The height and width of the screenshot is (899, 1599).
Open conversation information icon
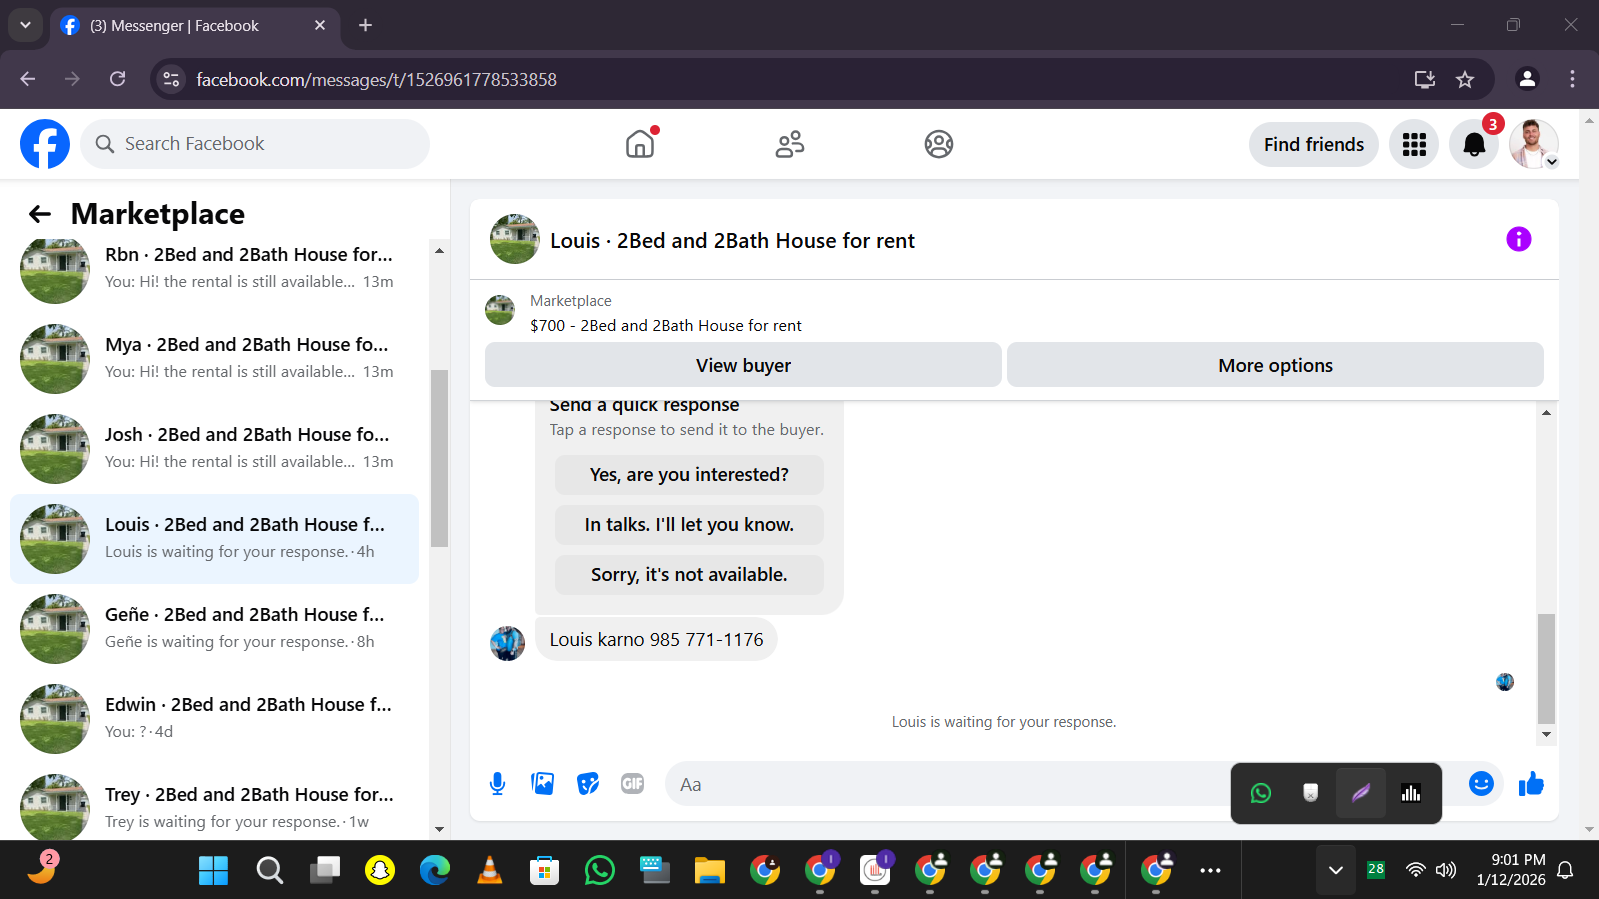click(1518, 239)
